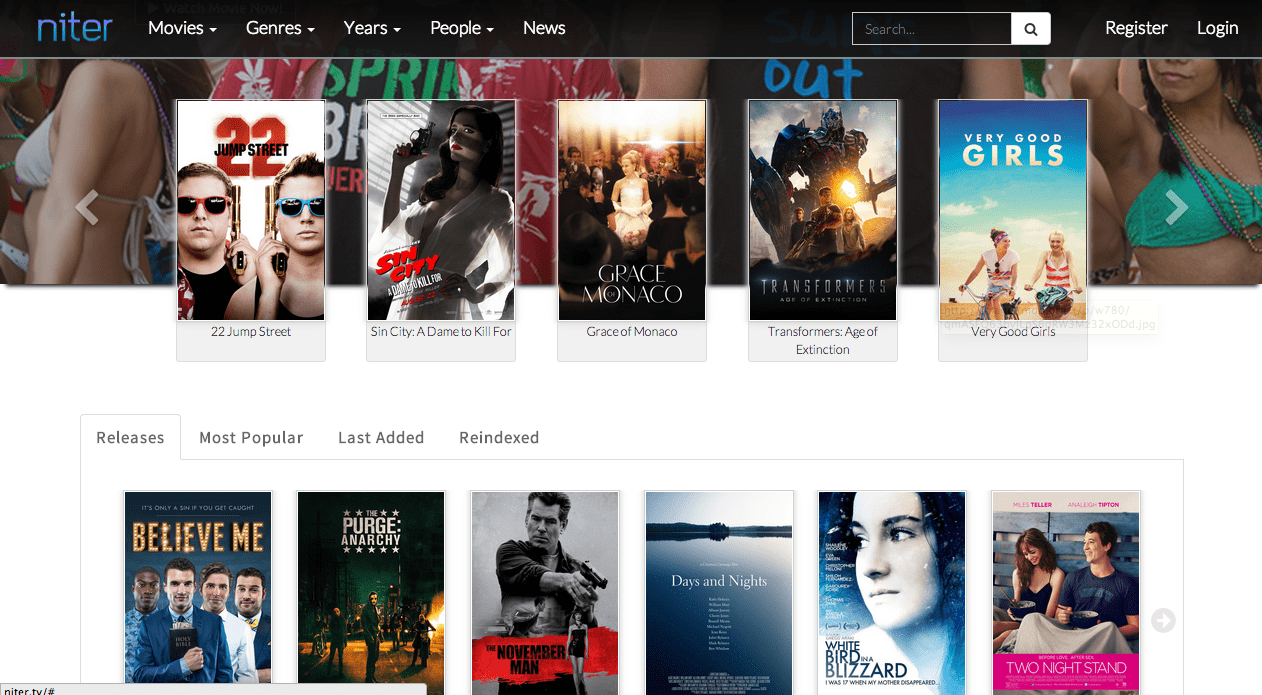1262x695 pixels.
Task: Click the niter logo in the navbar
Action: 75,28
